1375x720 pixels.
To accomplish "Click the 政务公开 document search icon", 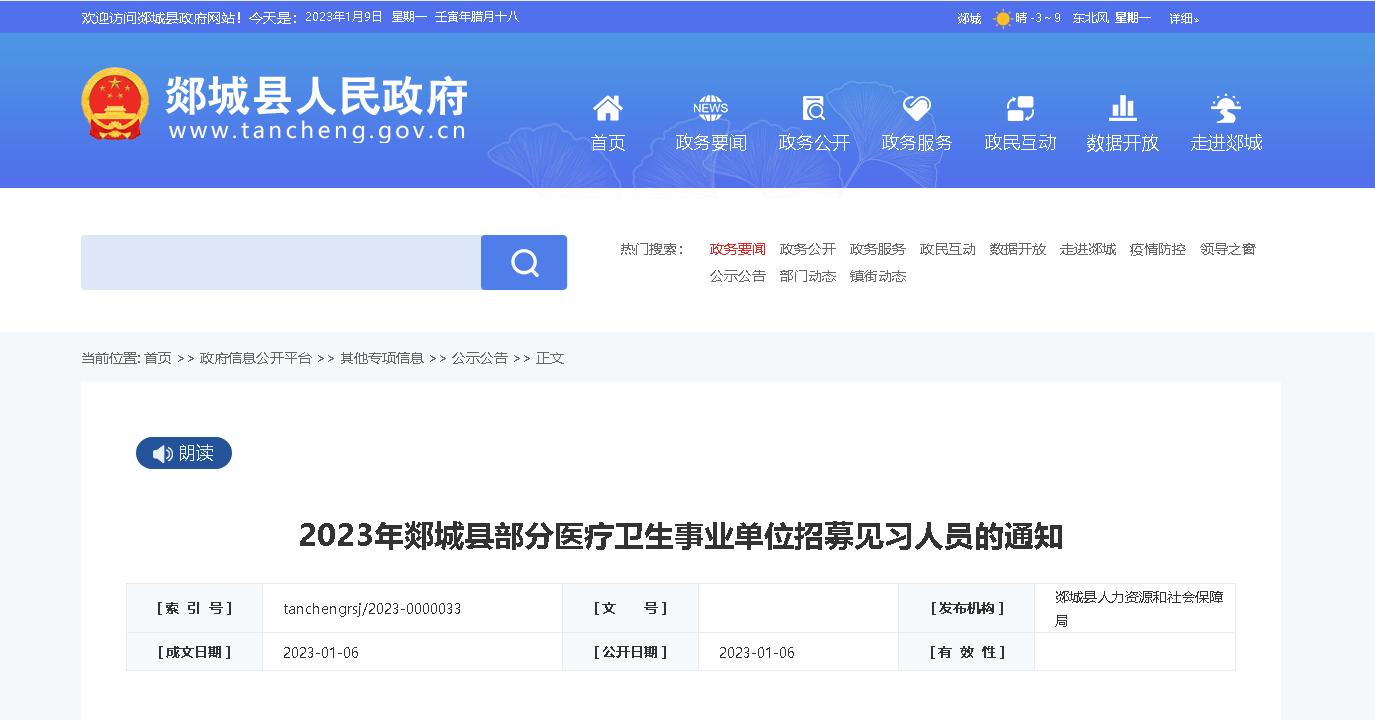I will (x=814, y=108).
